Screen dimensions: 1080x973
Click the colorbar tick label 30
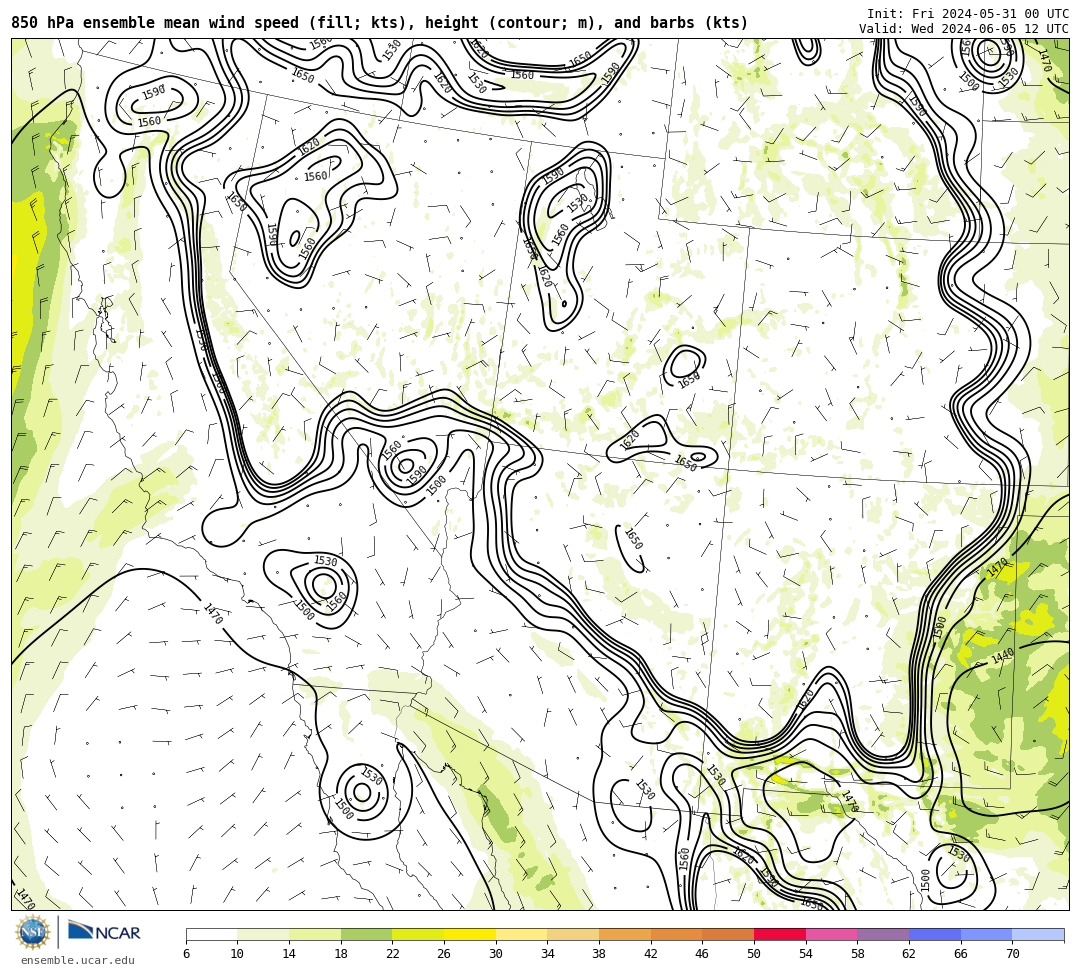(x=496, y=954)
